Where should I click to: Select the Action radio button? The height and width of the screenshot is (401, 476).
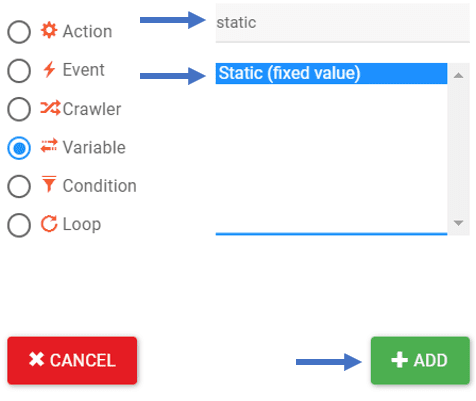pyautogui.click(x=19, y=32)
